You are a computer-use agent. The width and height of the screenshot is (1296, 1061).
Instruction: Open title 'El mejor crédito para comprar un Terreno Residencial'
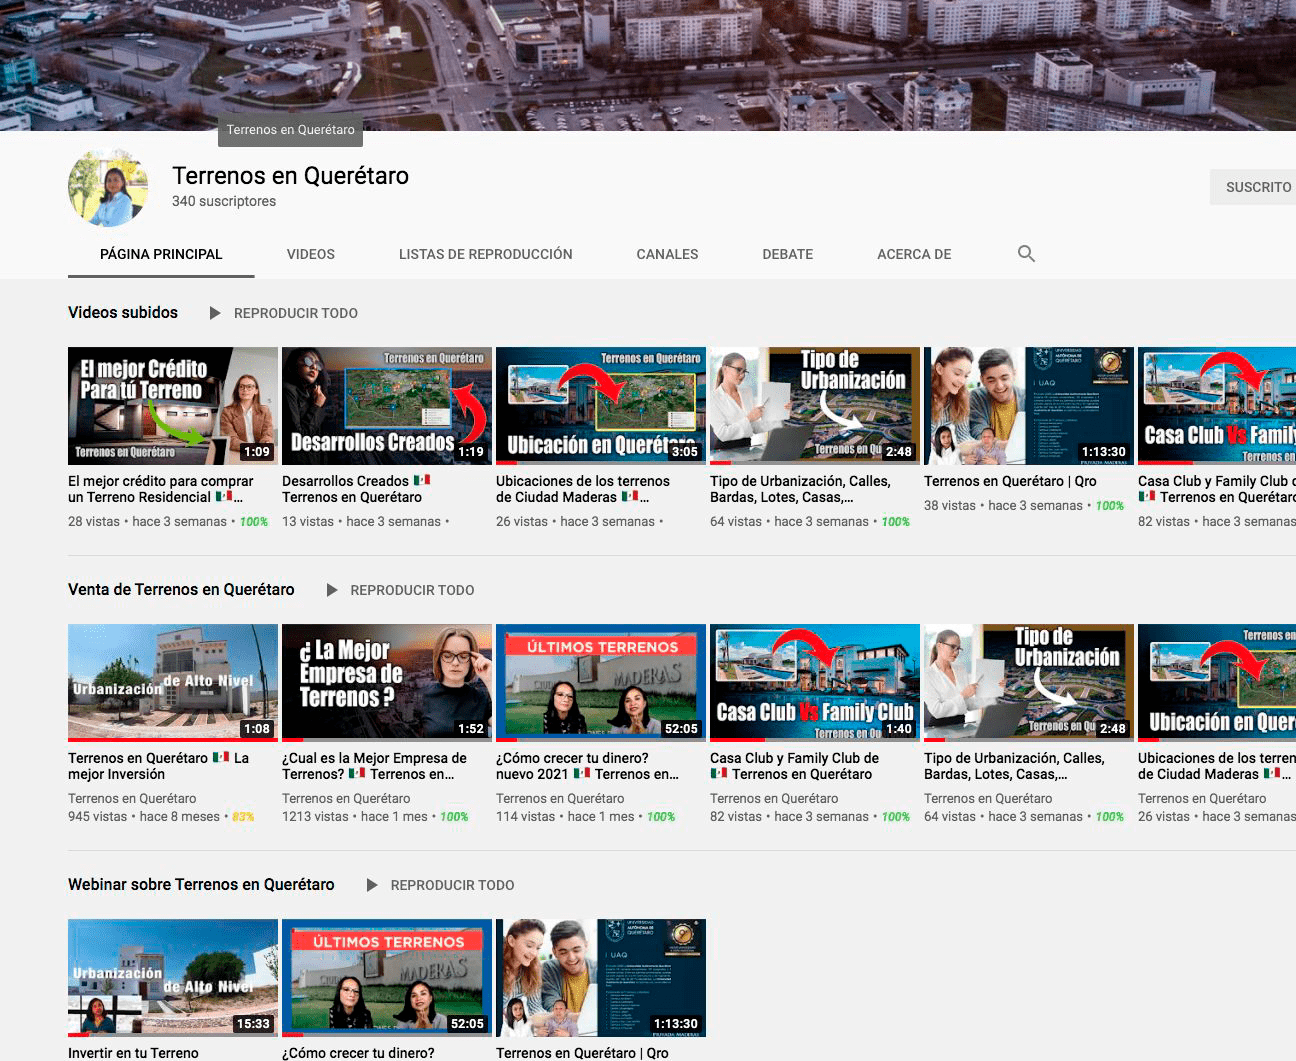pos(161,489)
